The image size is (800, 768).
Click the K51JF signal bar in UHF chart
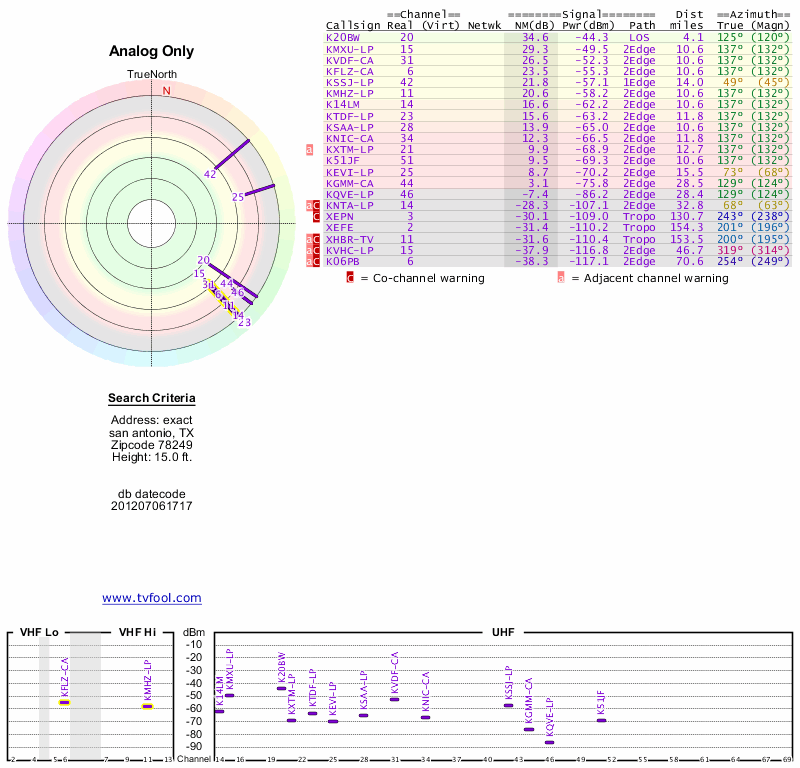click(601, 720)
